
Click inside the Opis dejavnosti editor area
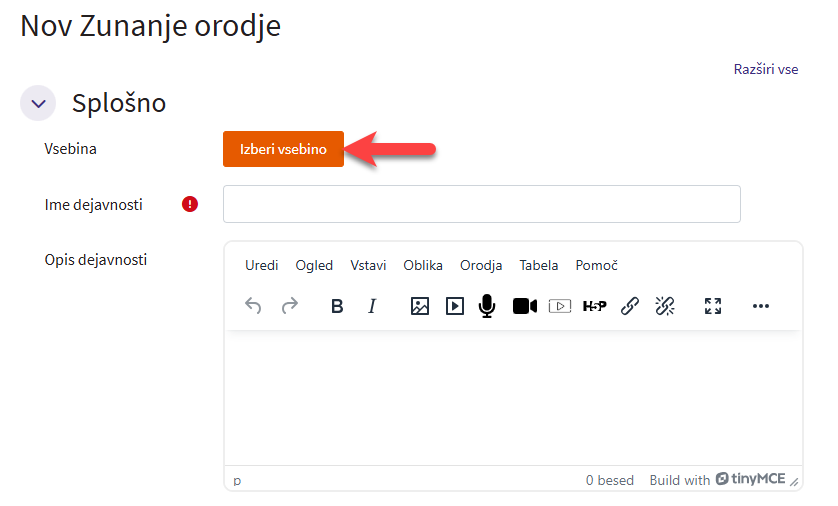tap(513, 398)
